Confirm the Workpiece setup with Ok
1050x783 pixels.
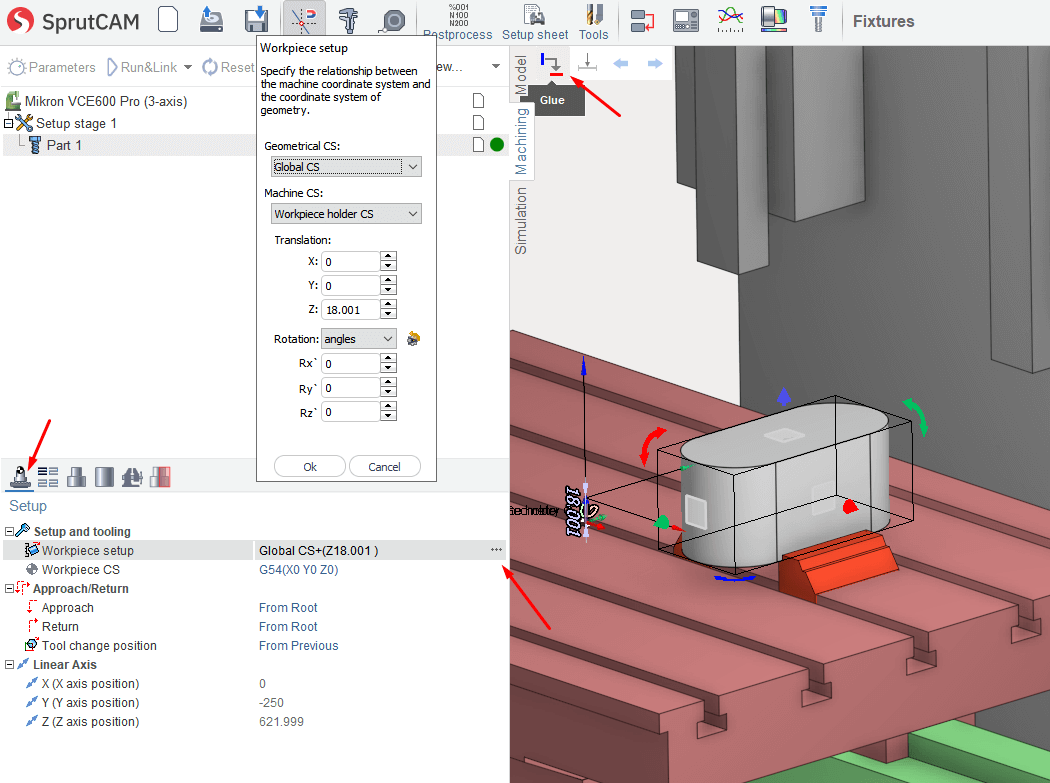(310, 467)
